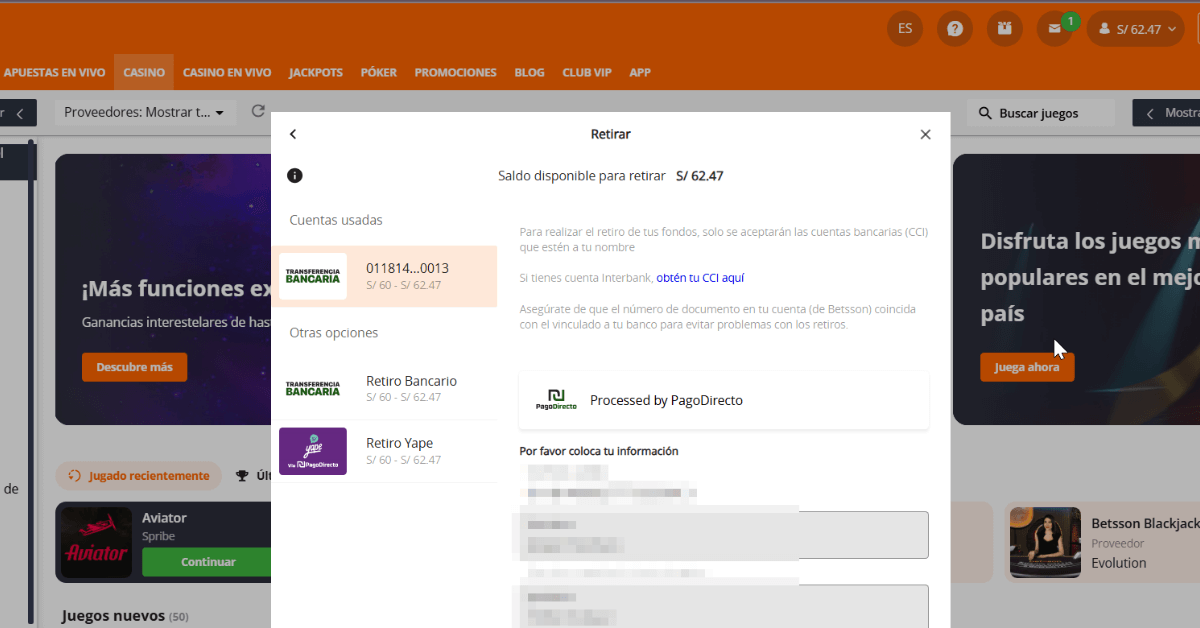1200x628 pixels.
Task: Click the help question mark icon
Action: click(955, 29)
